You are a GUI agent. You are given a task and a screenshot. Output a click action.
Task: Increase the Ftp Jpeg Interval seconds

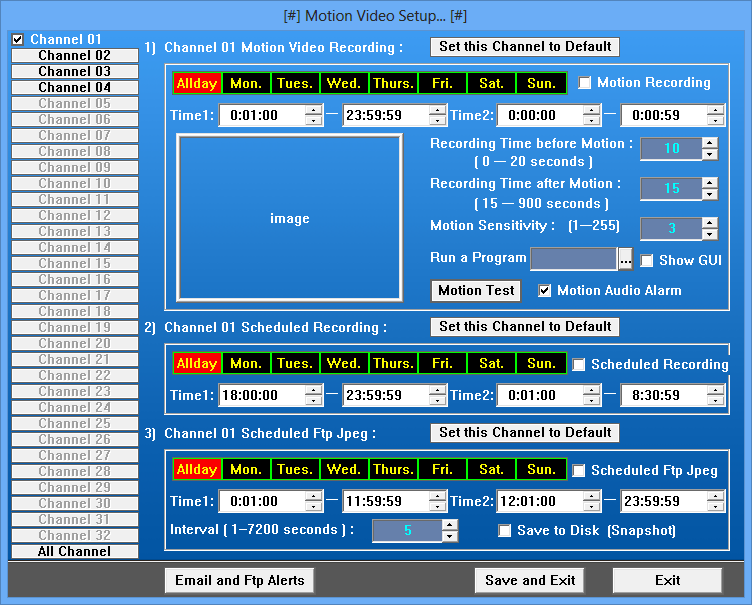449,525
